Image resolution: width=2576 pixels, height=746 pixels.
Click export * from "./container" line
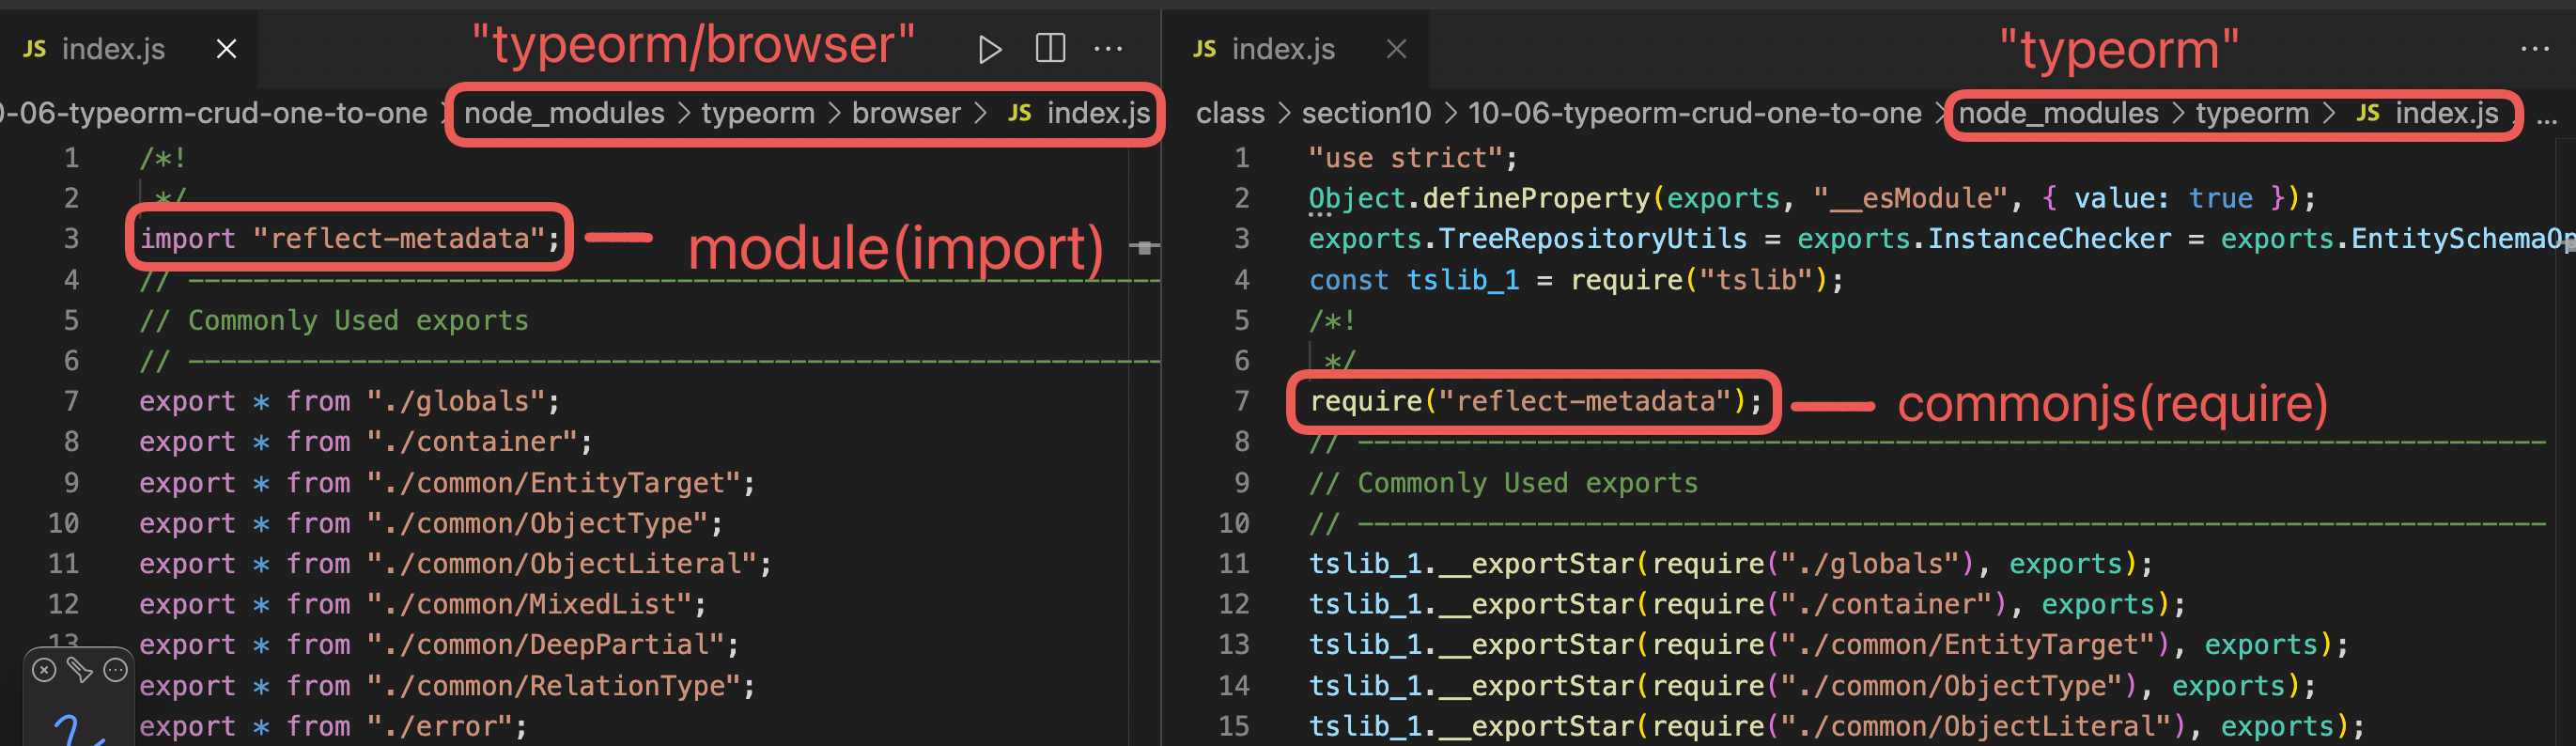tap(366, 442)
